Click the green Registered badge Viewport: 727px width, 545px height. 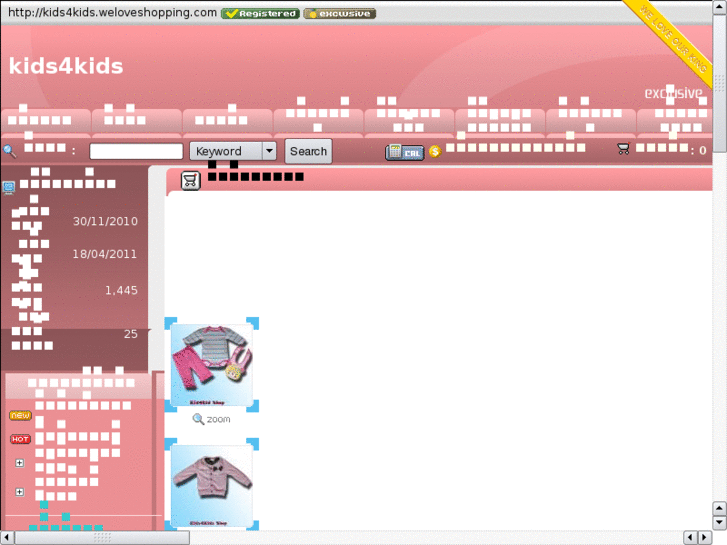click(261, 13)
